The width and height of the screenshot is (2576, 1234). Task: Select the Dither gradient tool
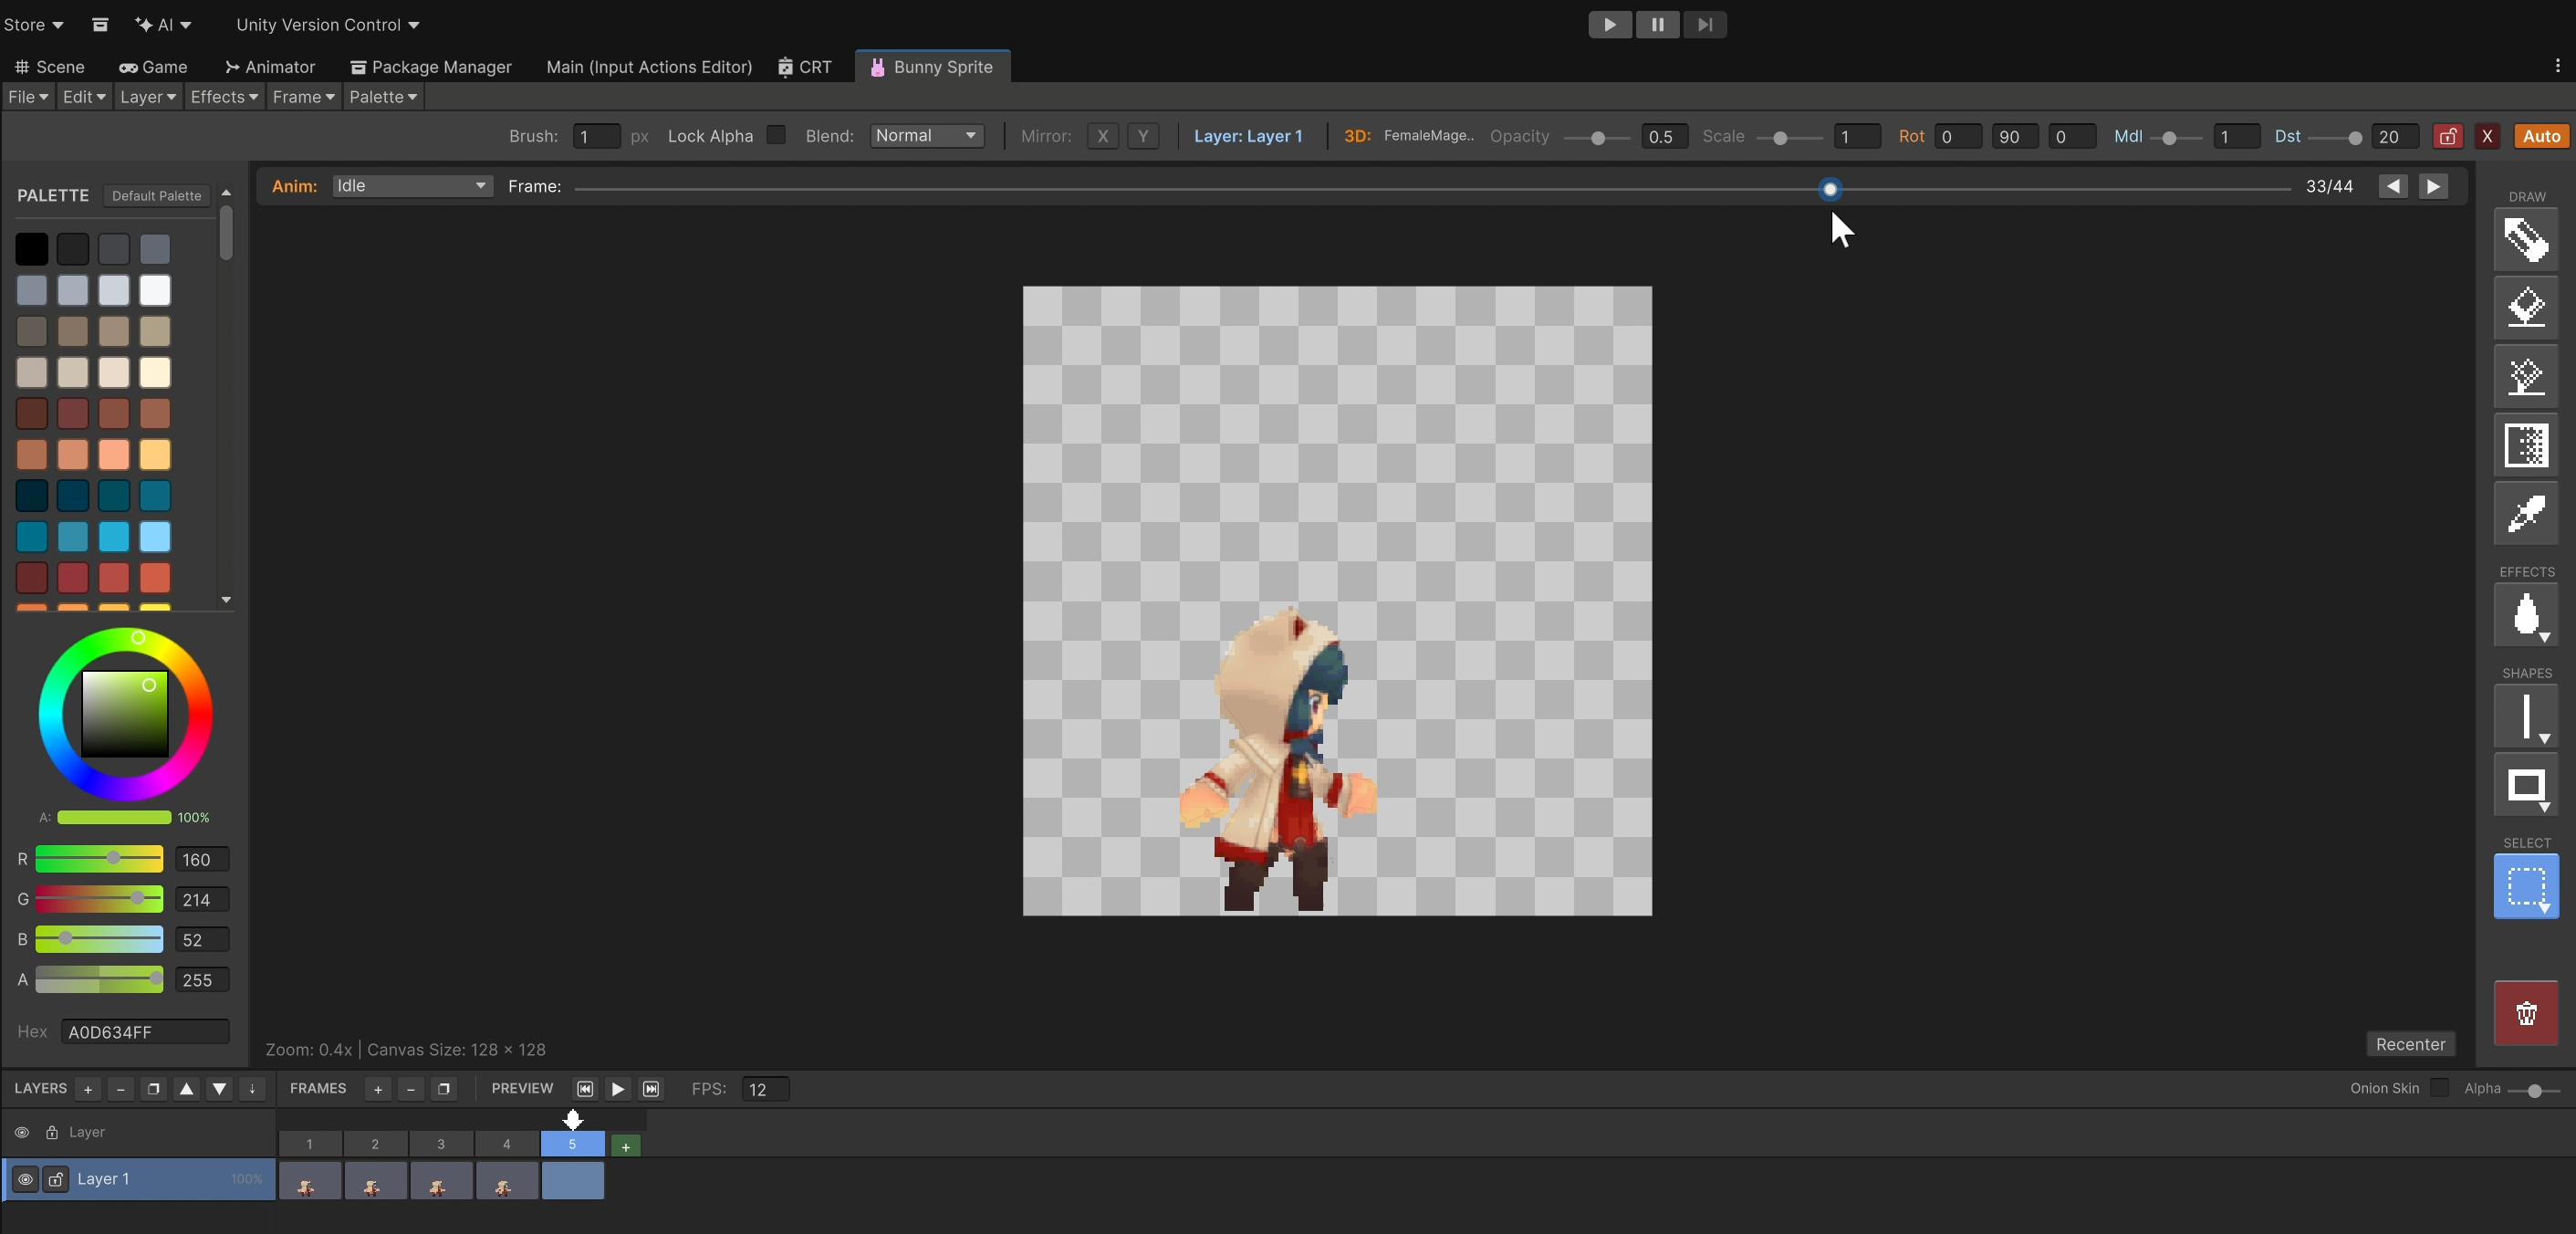(2525, 446)
